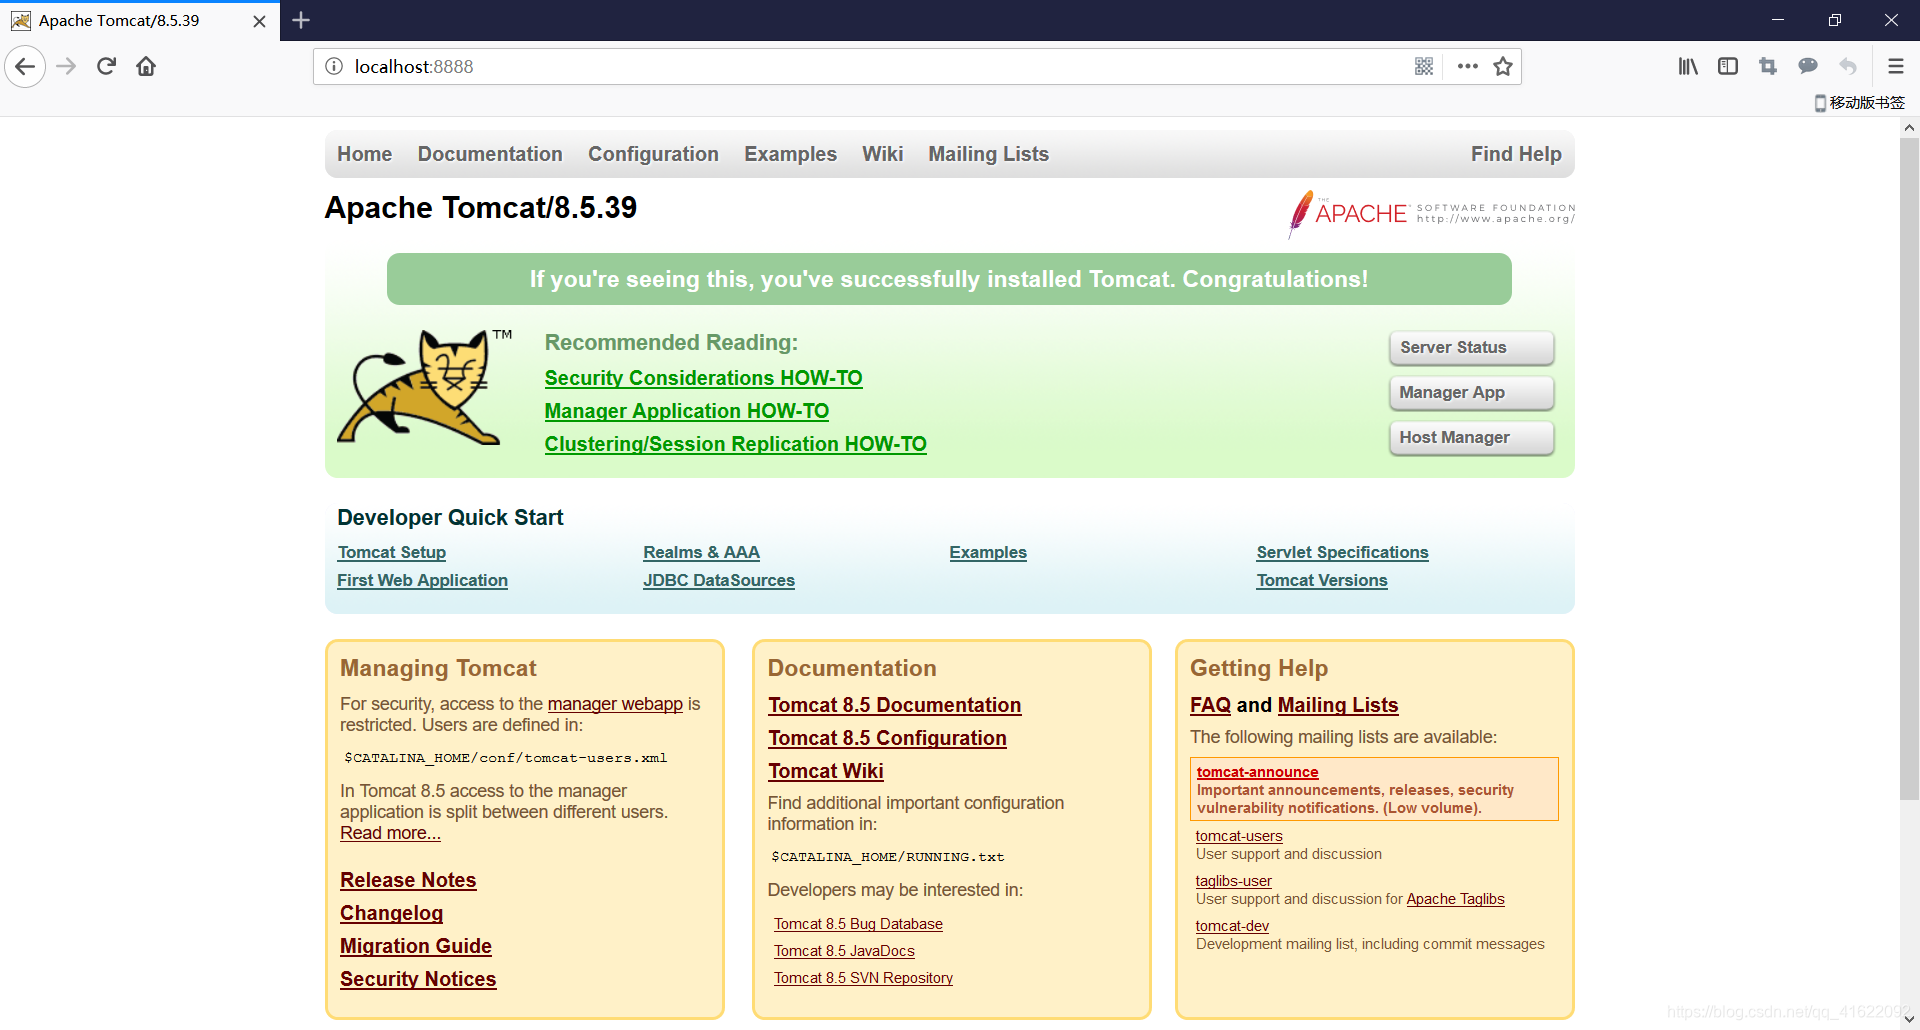Open the tomcat-users mailing list
This screenshot has width=1920, height=1030.
coord(1239,836)
